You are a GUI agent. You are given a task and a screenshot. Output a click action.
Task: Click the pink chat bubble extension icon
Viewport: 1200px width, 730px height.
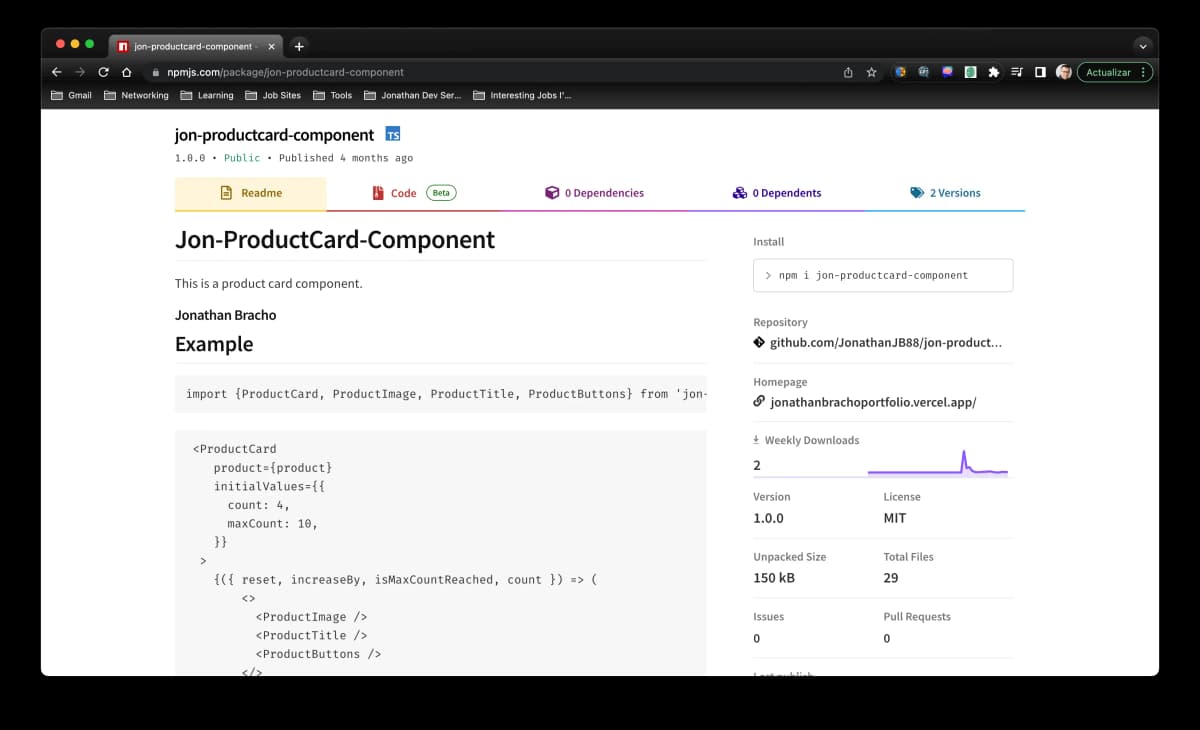click(947, 72)
